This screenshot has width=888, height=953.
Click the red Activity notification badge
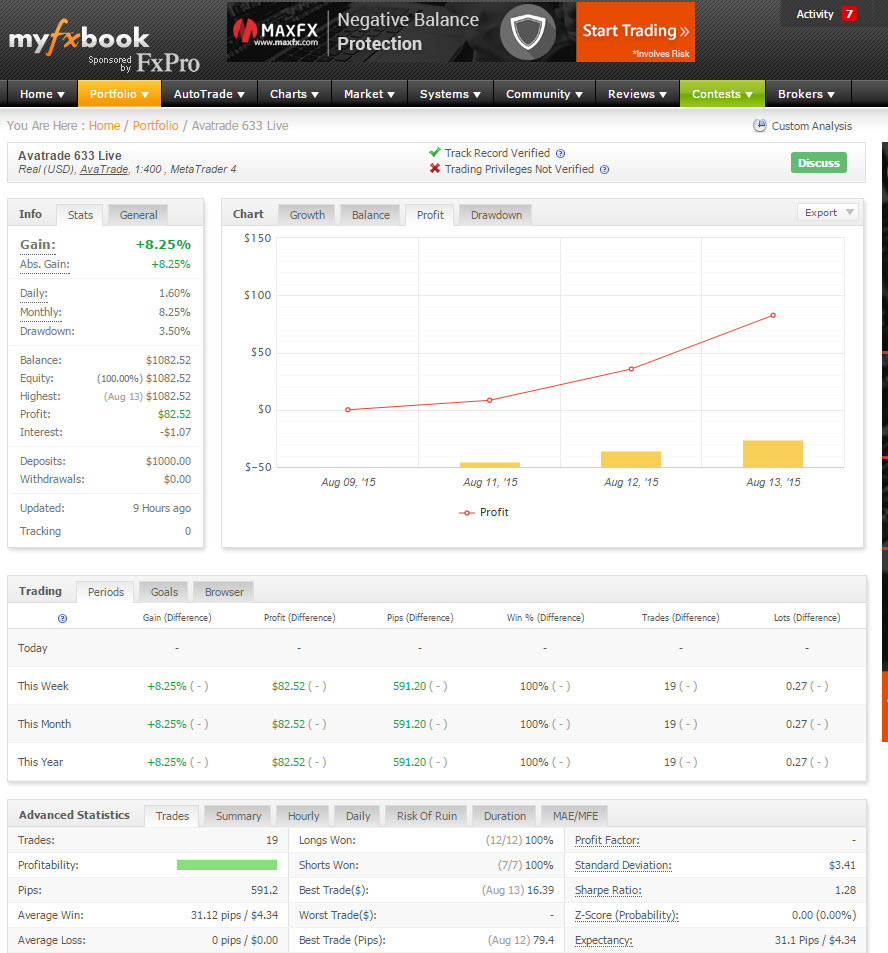point(849,14)
